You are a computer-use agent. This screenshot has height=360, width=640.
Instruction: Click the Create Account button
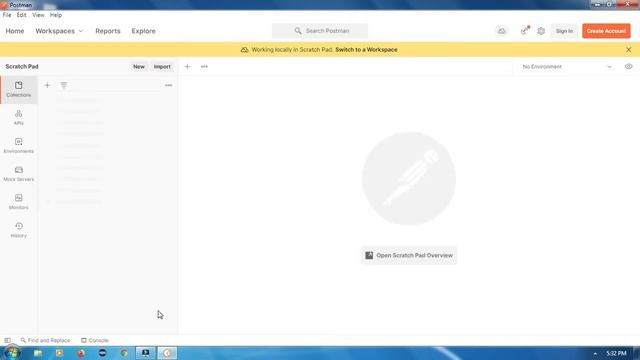point(606,31)
